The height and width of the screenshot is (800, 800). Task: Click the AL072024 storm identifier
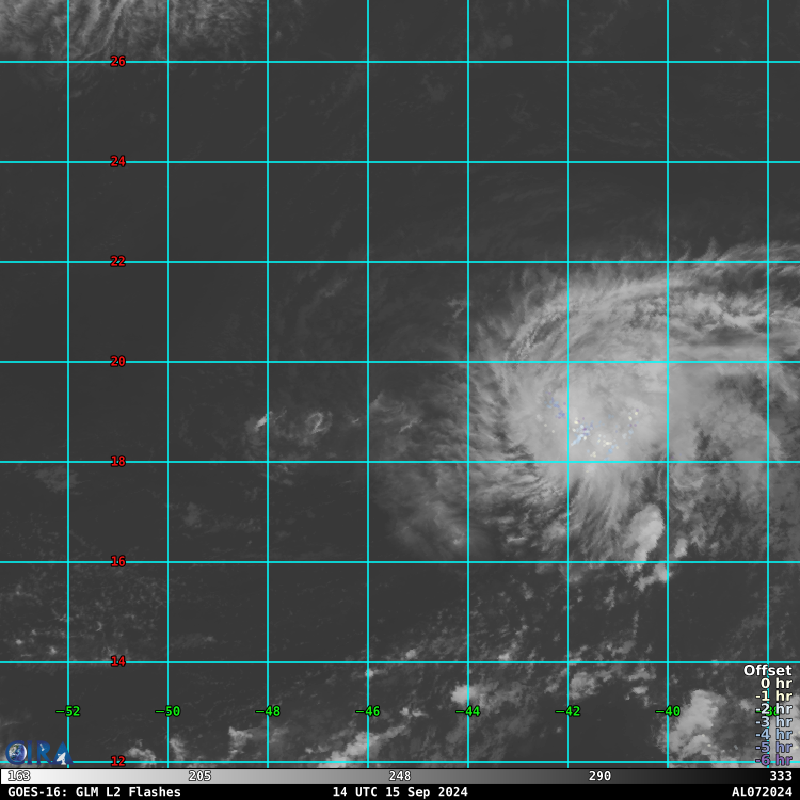click(761, 792)
